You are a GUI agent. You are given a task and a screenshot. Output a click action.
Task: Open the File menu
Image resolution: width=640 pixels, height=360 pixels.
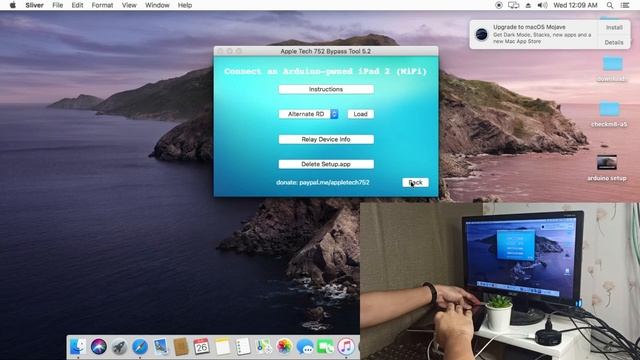click(58, 5)
